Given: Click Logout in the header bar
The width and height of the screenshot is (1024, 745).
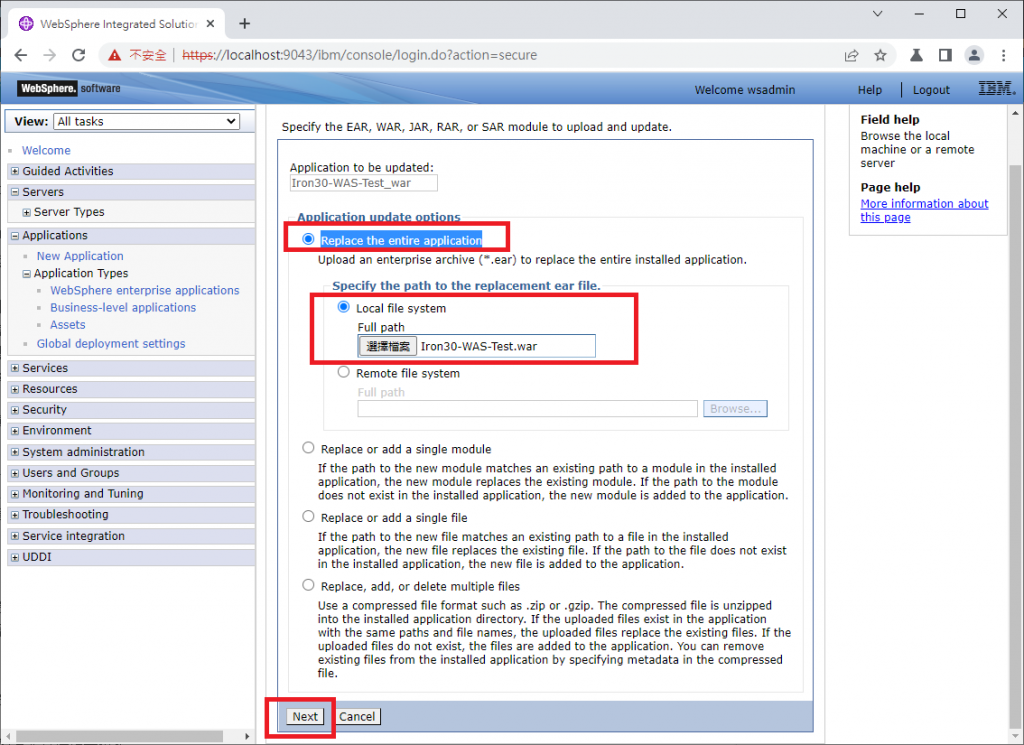Looking at the screenshot, I should coord(931,90).
